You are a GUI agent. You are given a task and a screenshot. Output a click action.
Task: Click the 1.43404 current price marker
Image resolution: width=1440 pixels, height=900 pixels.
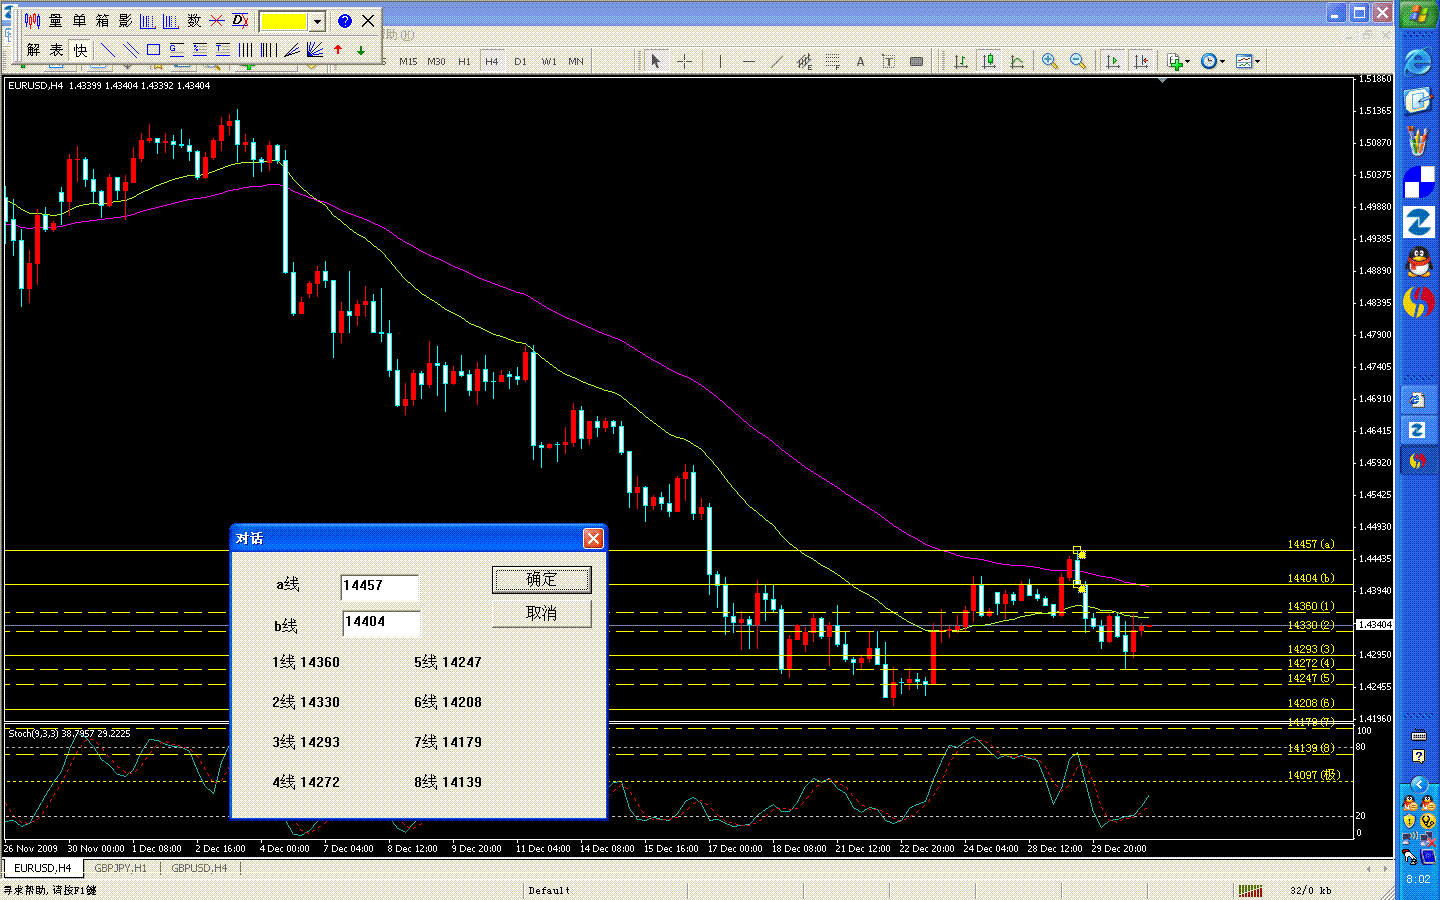[1375, 625]
